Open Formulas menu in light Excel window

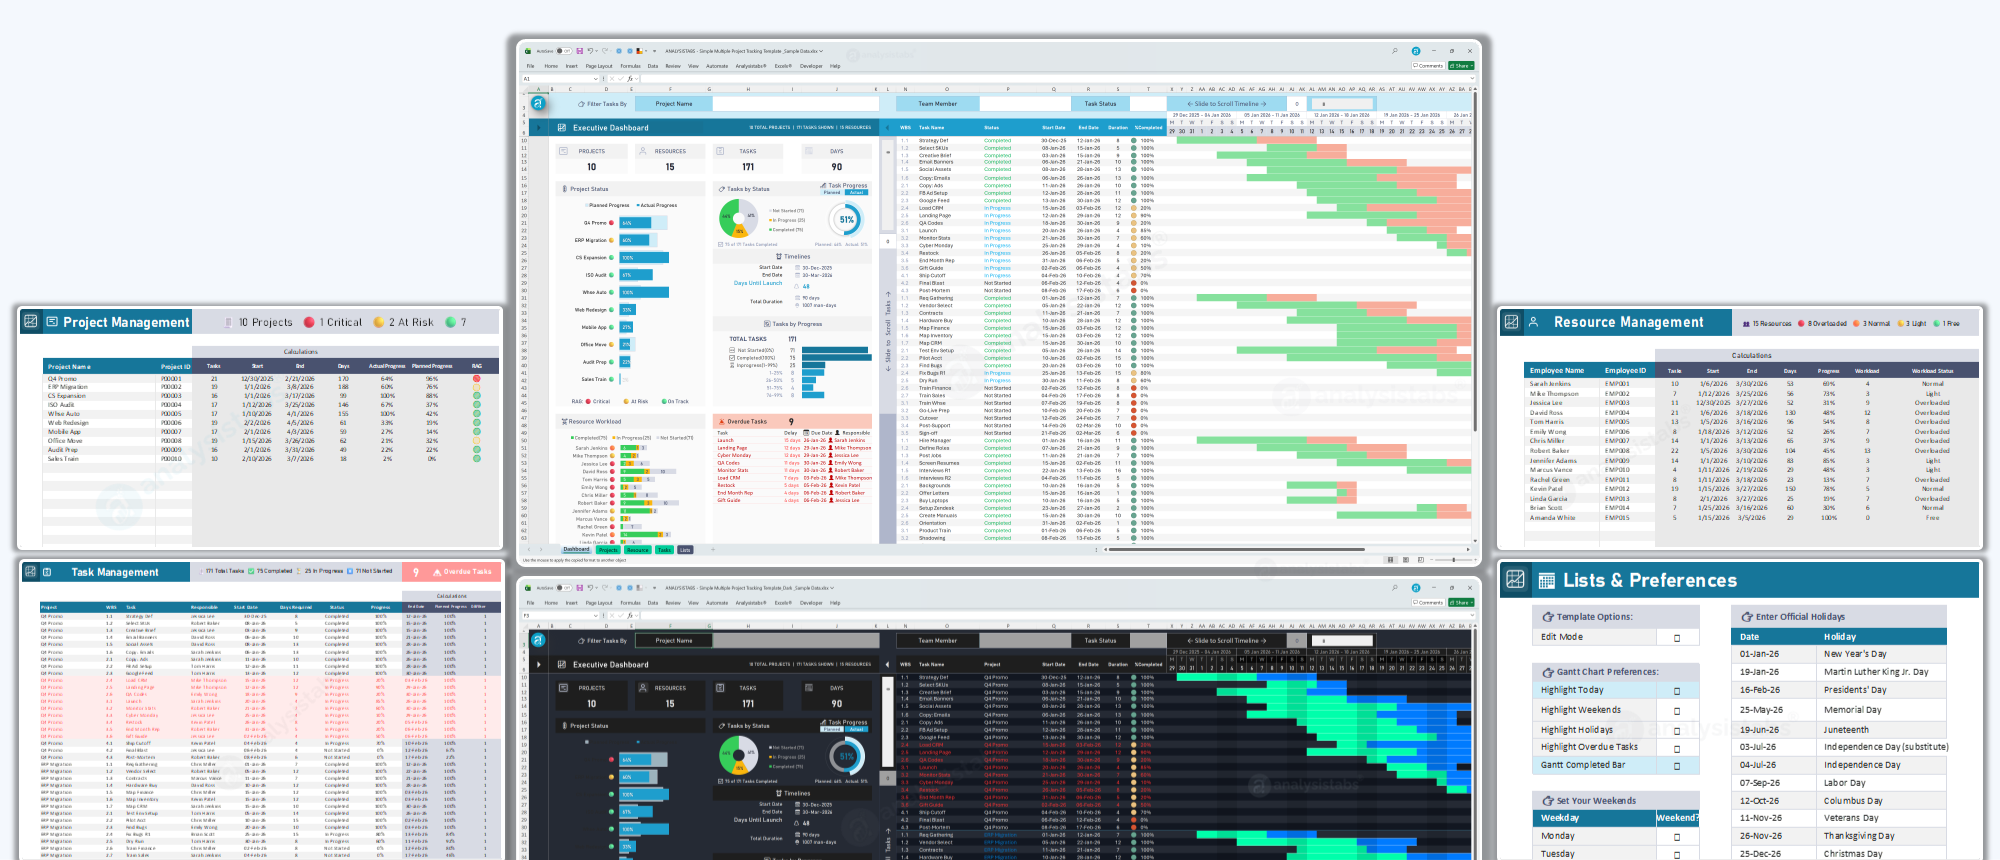(x=630, y=66)
